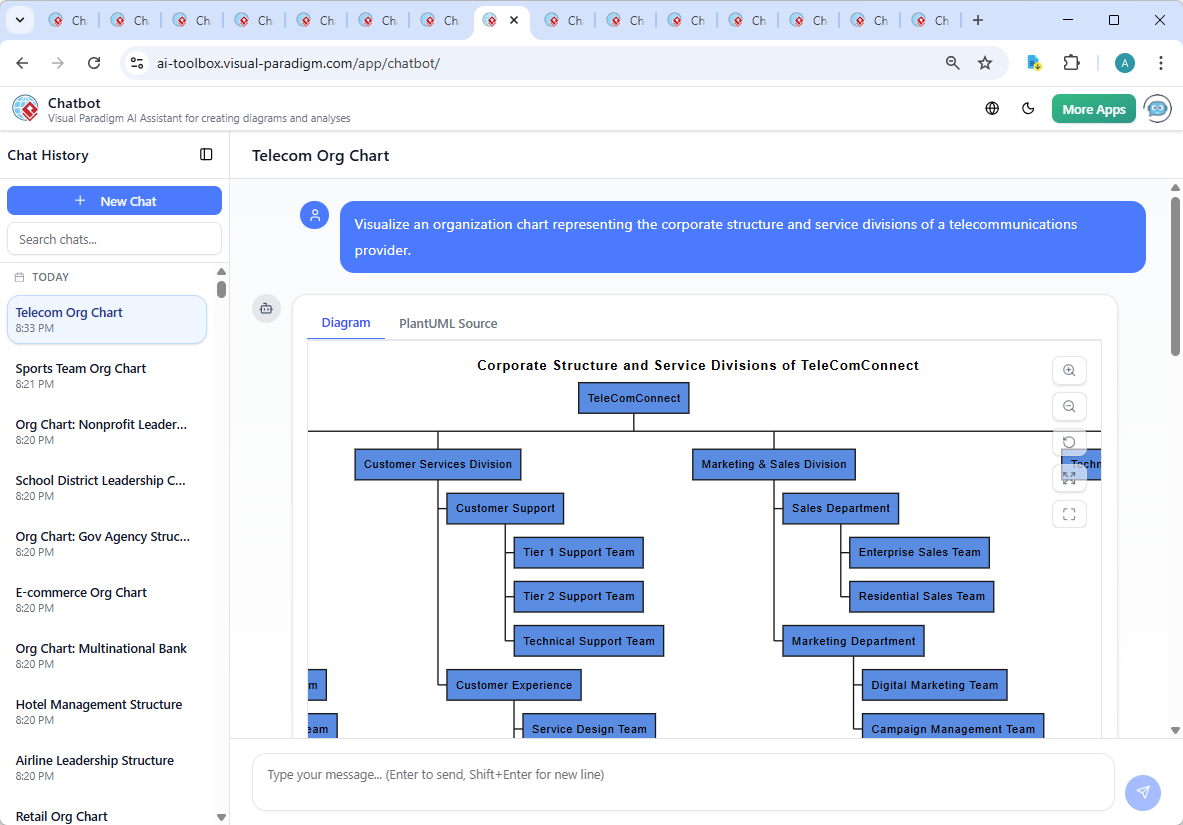Collapse the Chat History sidebar
Image resolution: width=1183 pixels, height=825 pixels.
tap(206, 155)
